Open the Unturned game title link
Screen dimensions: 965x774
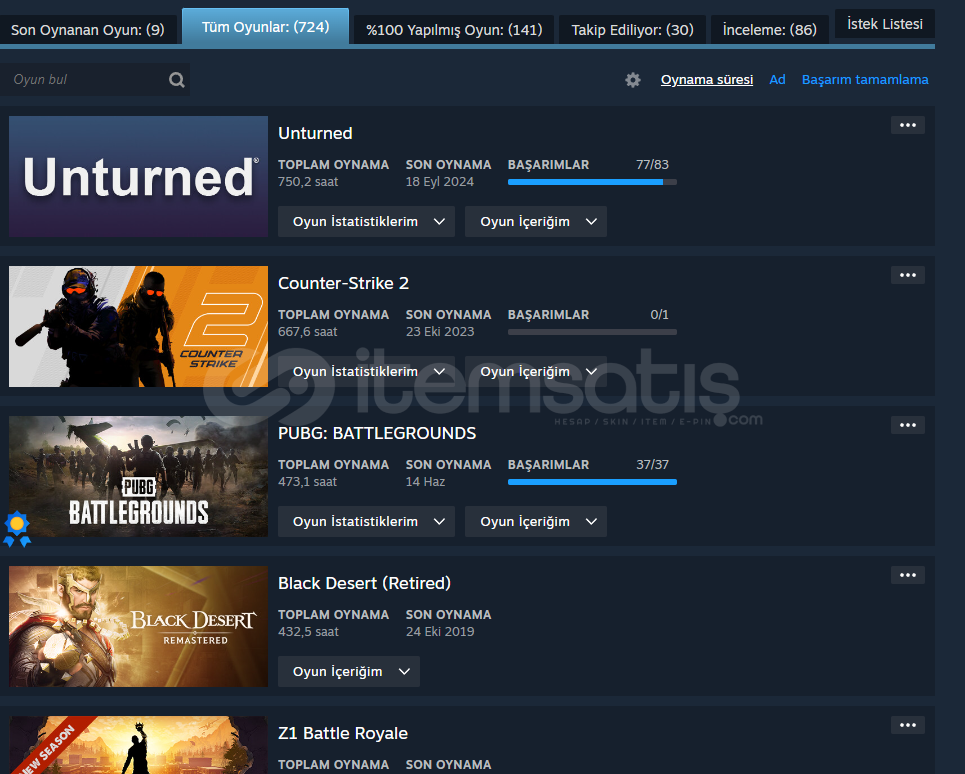pyautogui.click(x=315, y=133)
